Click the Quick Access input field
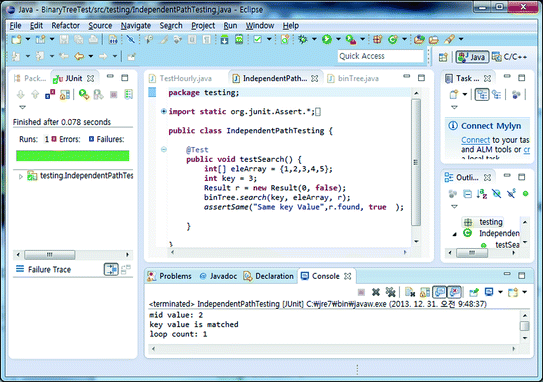The image size is (543, 382). [x=381, y=56]
